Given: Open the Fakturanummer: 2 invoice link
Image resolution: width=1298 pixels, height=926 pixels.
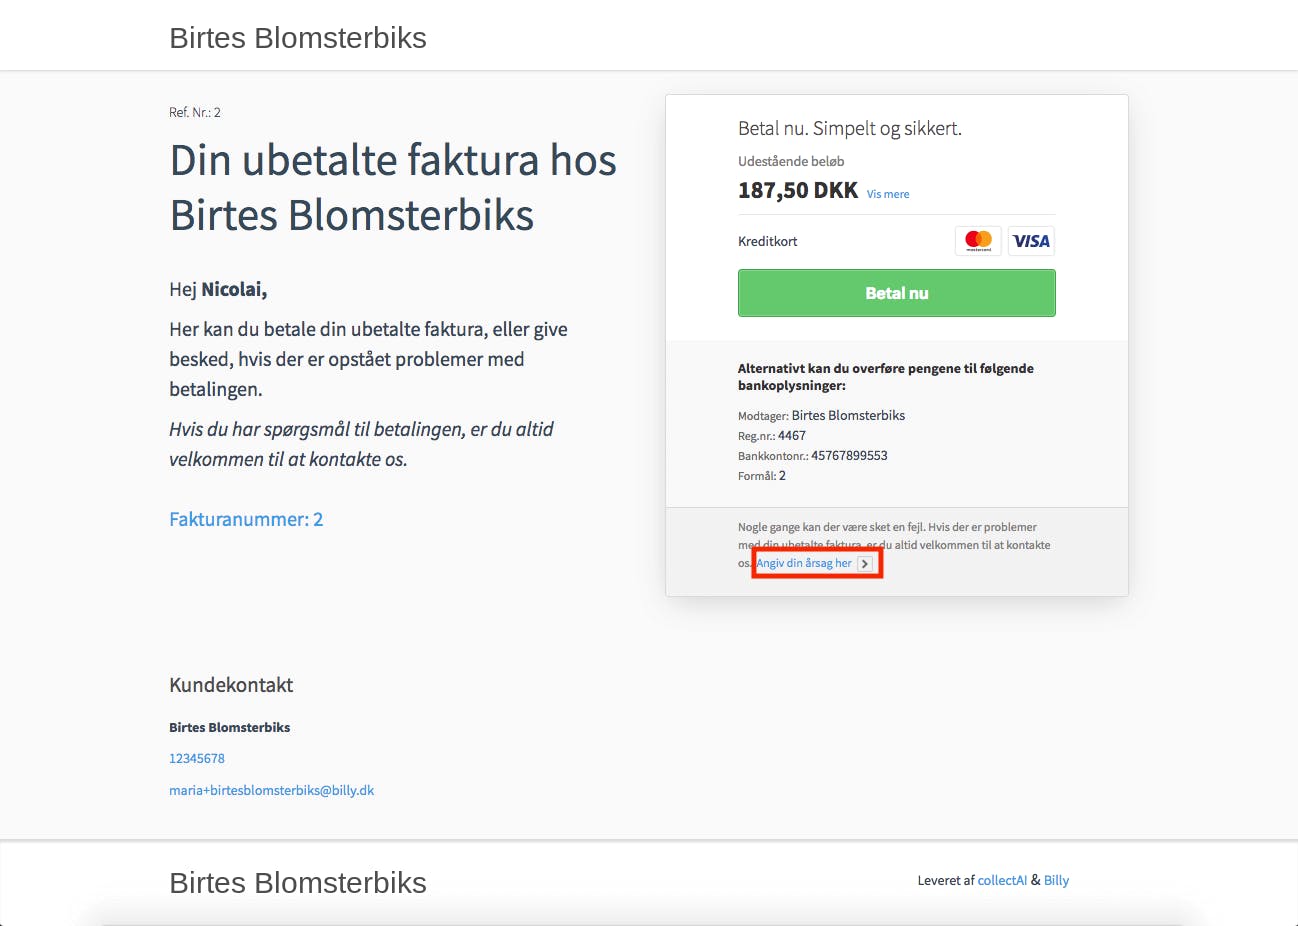Looking at the screenshot, I should pyautogui.click(x=246, y=519).
